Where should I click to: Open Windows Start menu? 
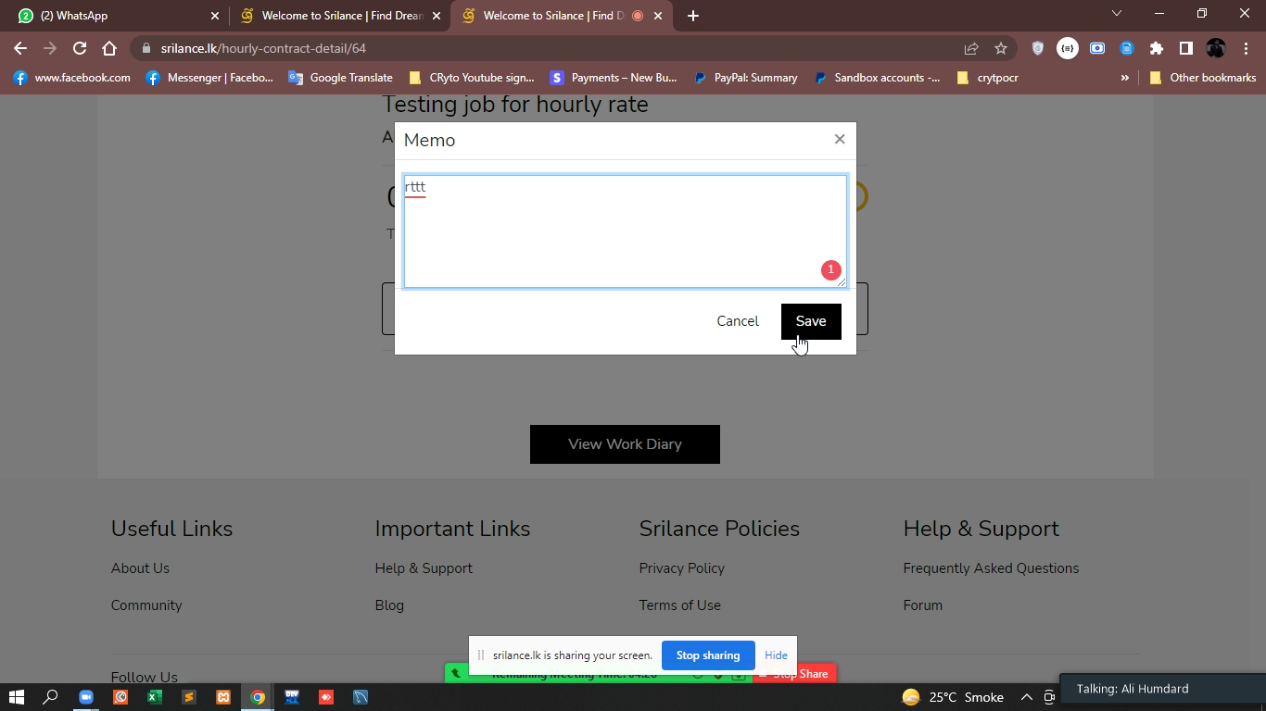pyautogui.click(x=16, y=697)
